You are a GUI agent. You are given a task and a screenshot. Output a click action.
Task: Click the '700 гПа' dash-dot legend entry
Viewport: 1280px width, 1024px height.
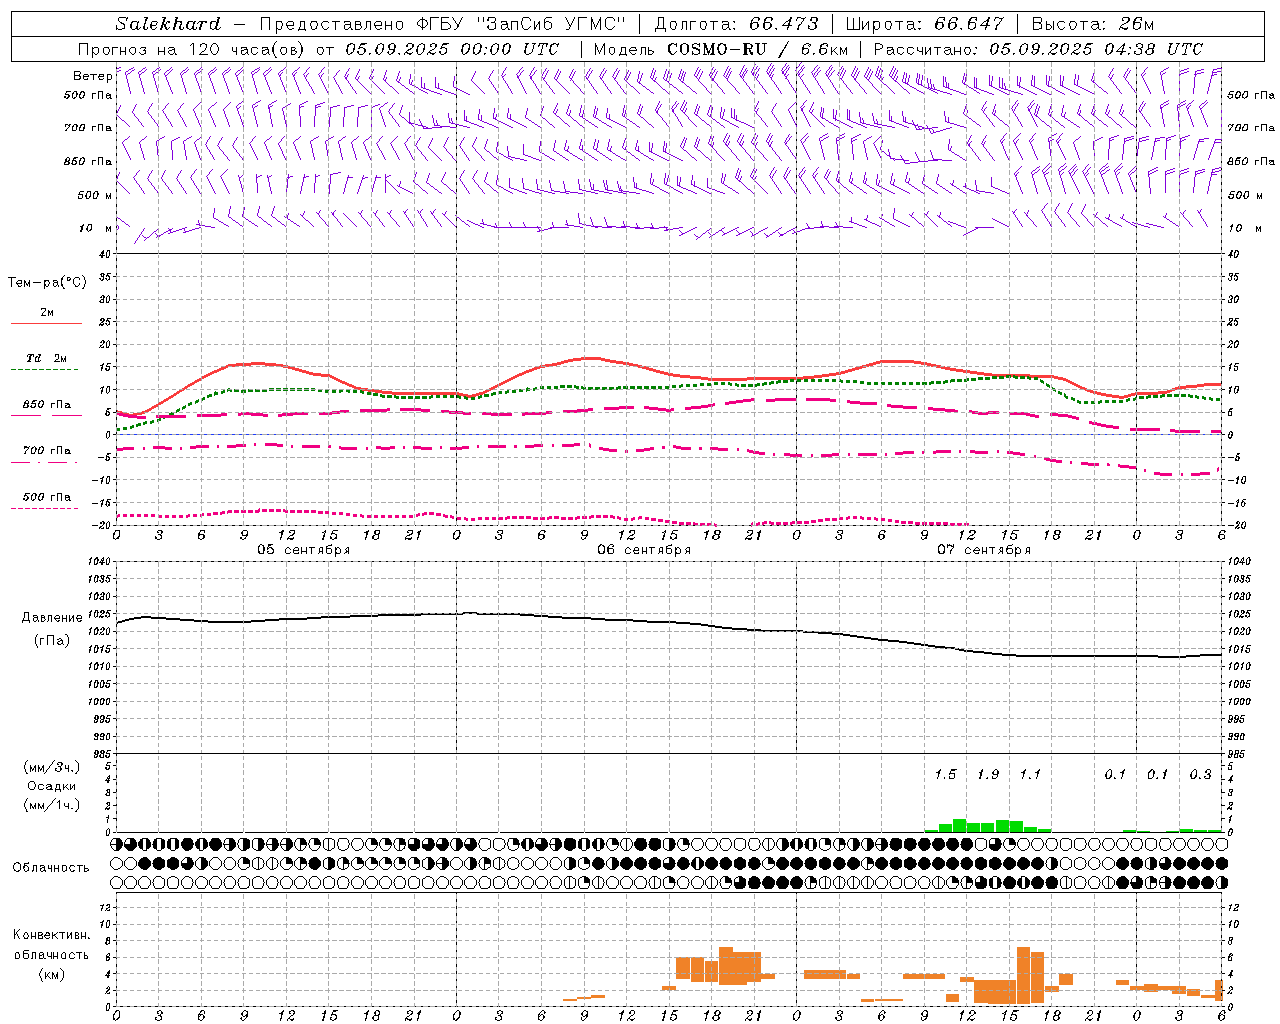point(46,451)
